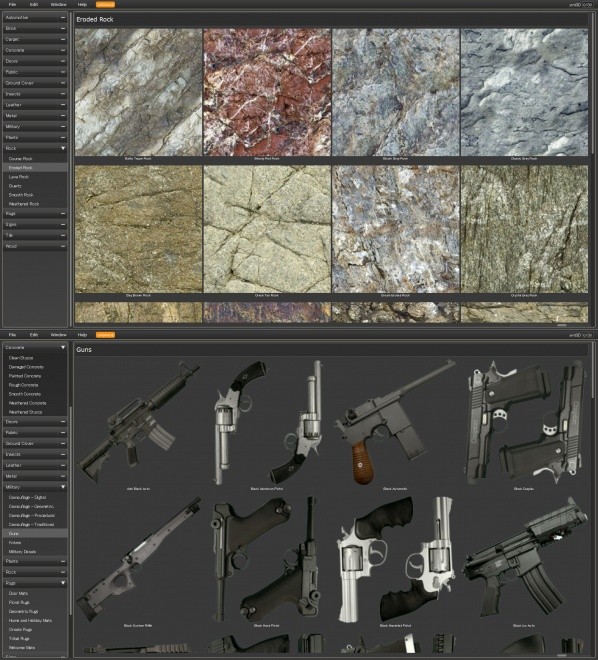
Task: Select the Painted Concrete subcategory
Action: click(35, 376)
